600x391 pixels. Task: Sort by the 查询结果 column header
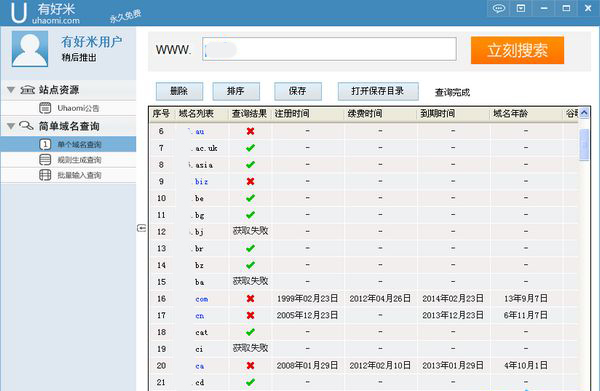point(249,114)
